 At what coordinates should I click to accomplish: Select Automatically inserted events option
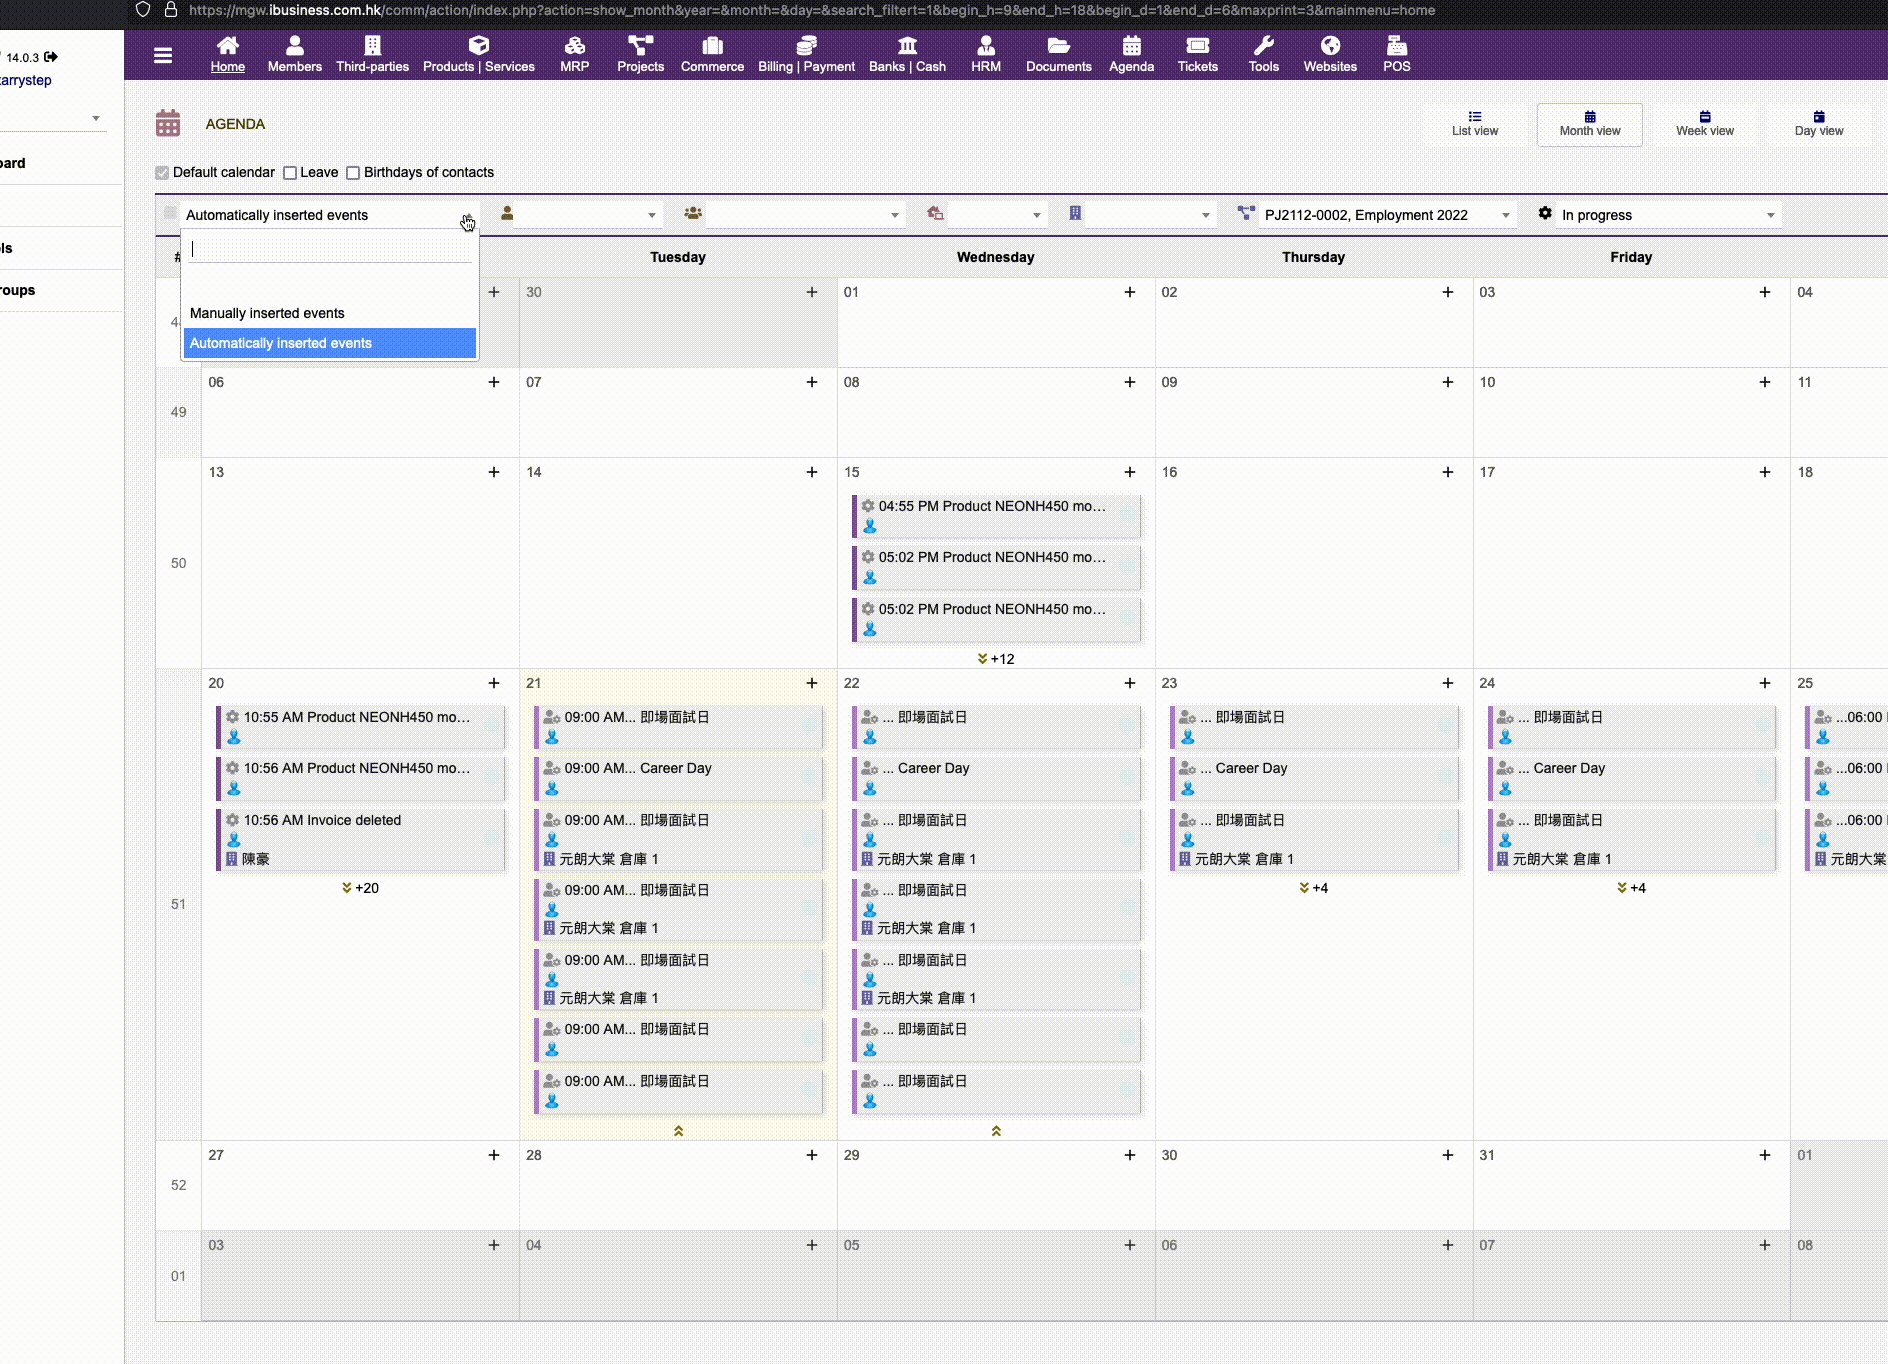coord(330,343)
